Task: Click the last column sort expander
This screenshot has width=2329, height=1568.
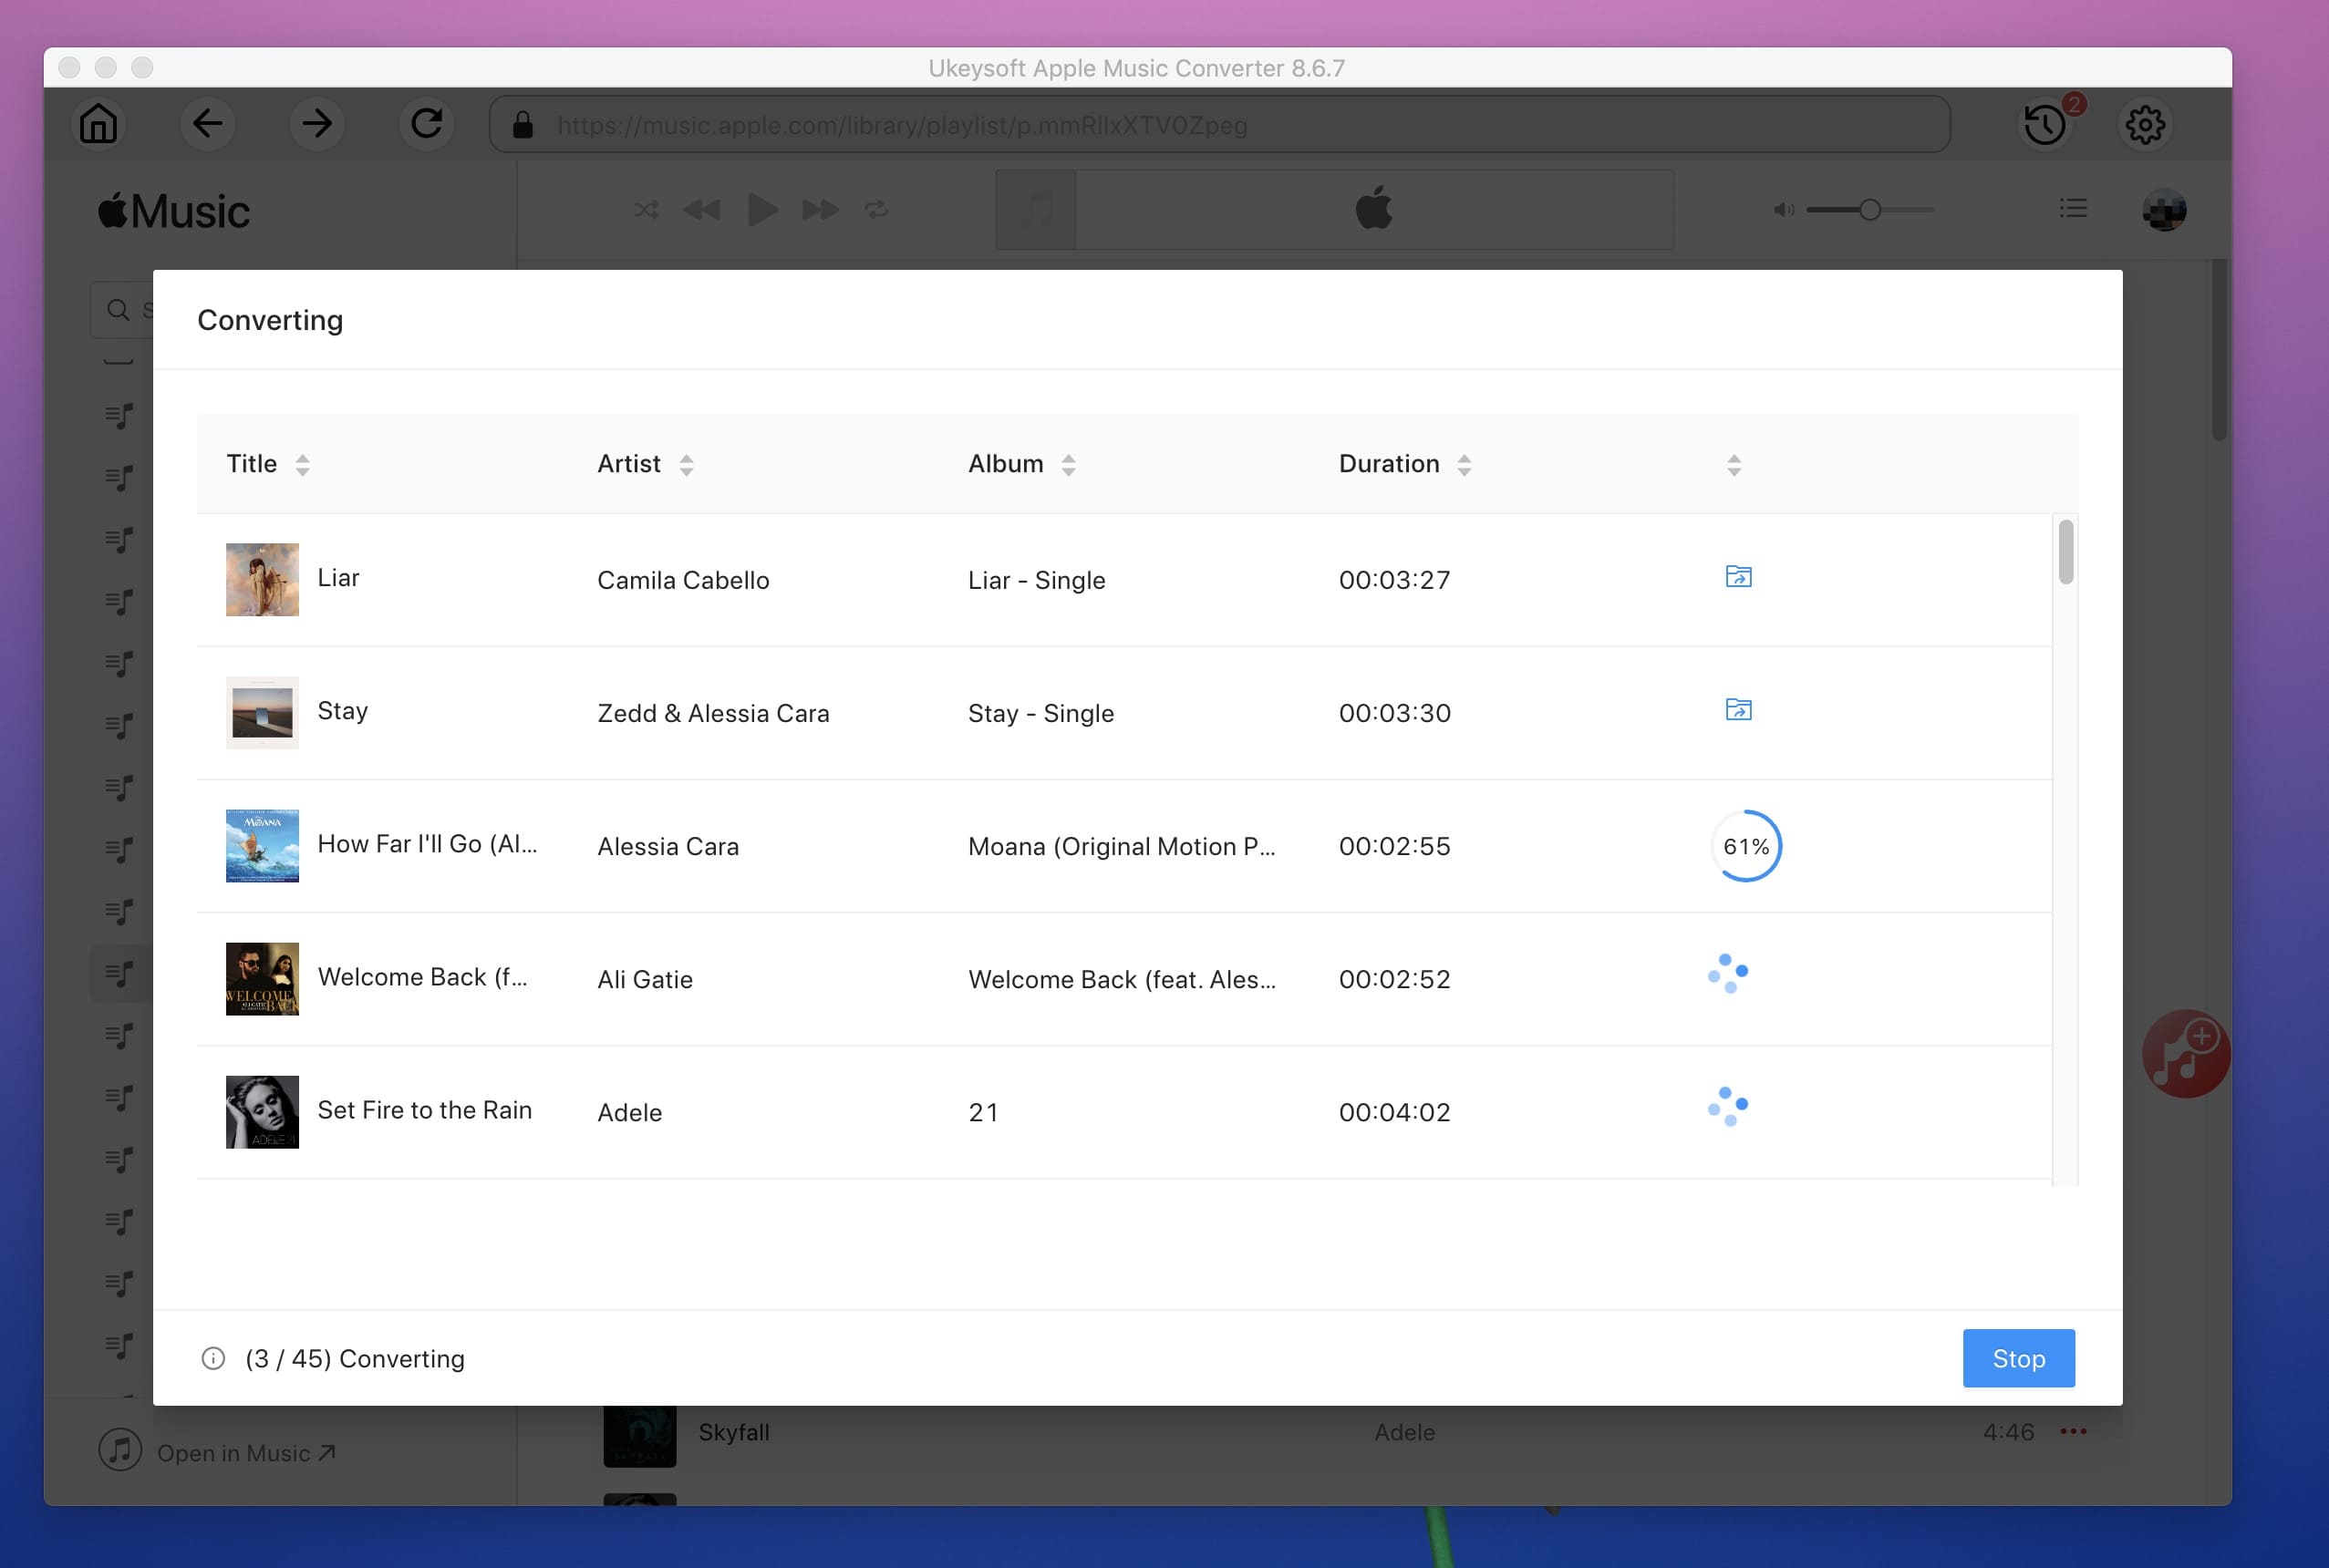Action: tap(1734, 464)
